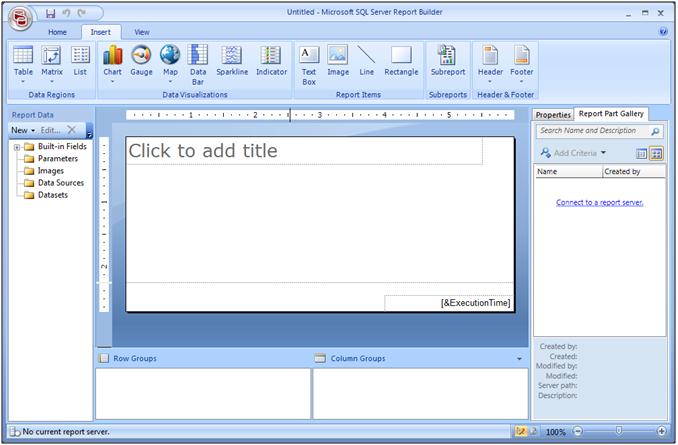
Task: Select the Data Sources folder
Action: click(x=54, y=183)
